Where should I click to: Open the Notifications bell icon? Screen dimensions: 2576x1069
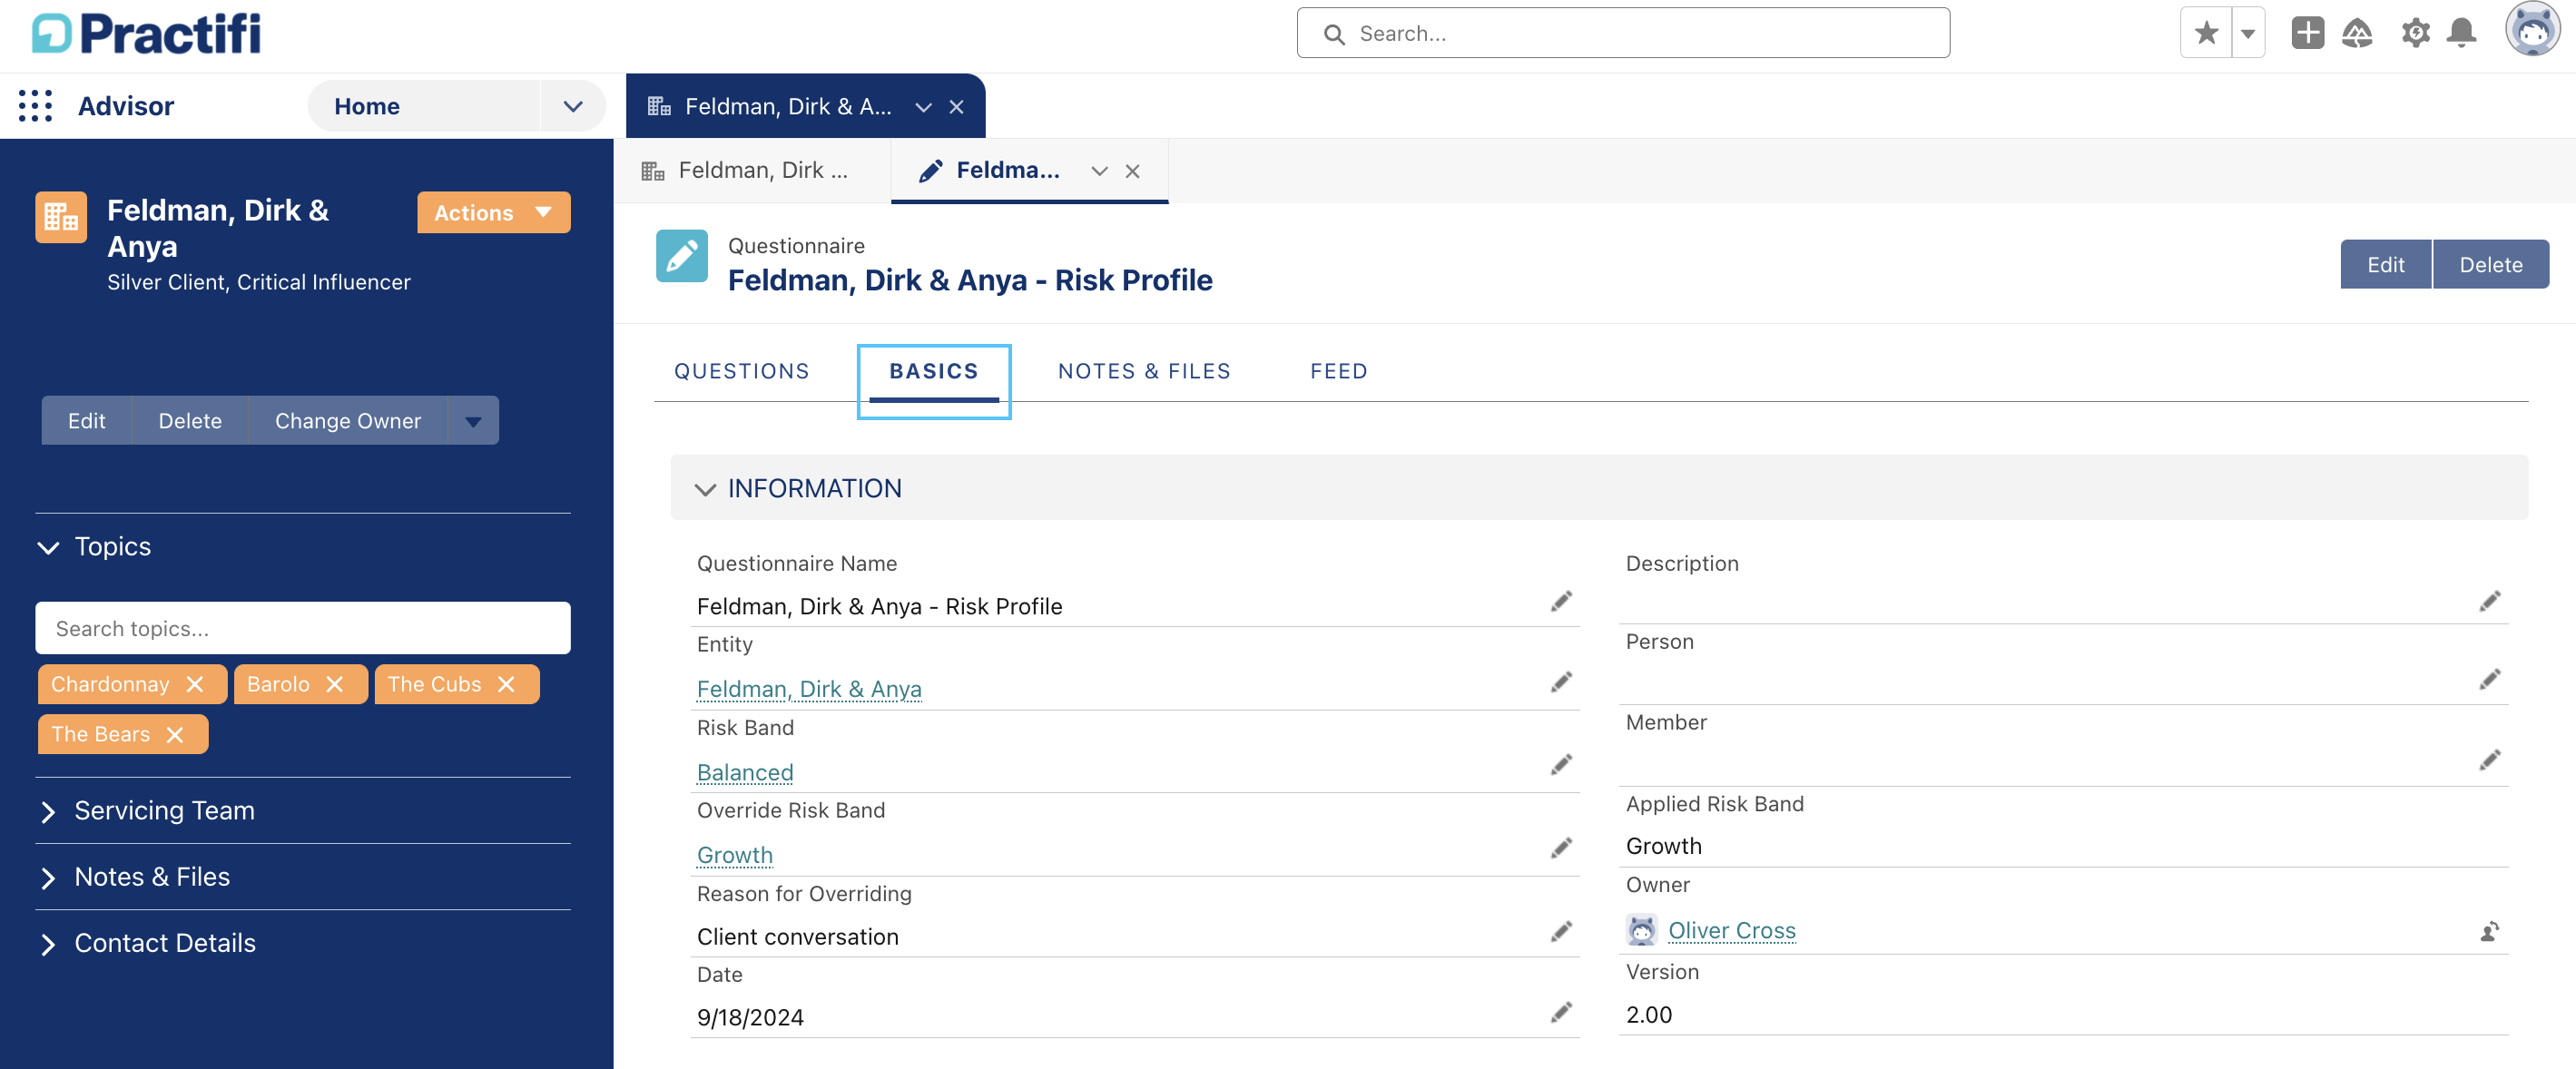(x=2461, y=34)
